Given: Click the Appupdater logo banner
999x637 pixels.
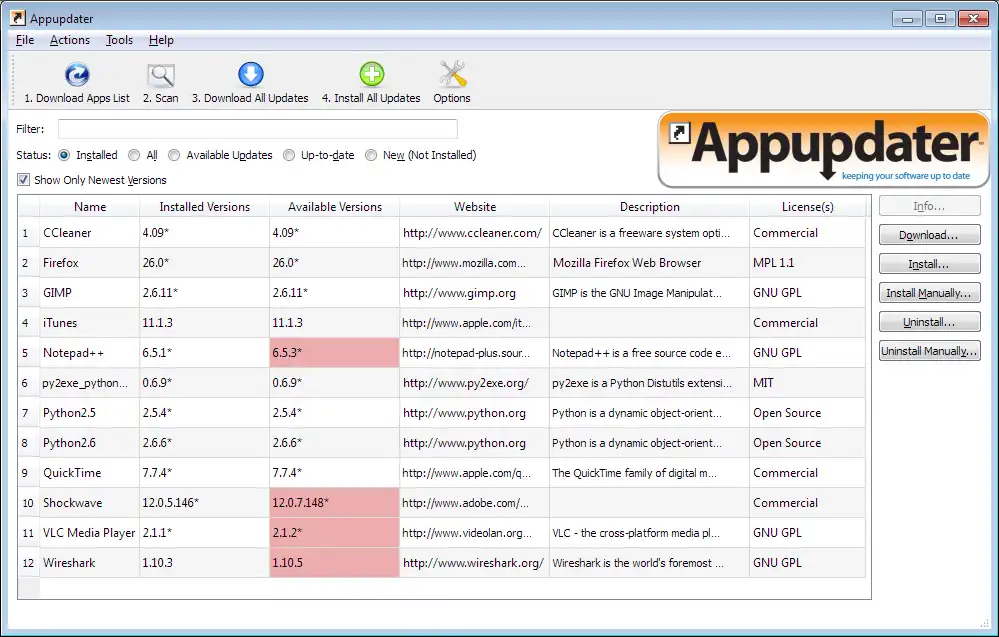Looking at the screenshot, I should (823, 150).
